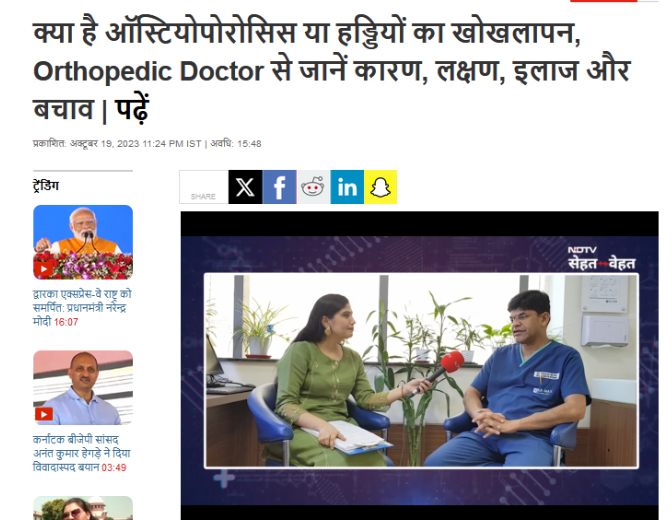672x520 pixels.
Task: Select the ट्रेंडिंग section heading
Action: click(x=46, y=186)
